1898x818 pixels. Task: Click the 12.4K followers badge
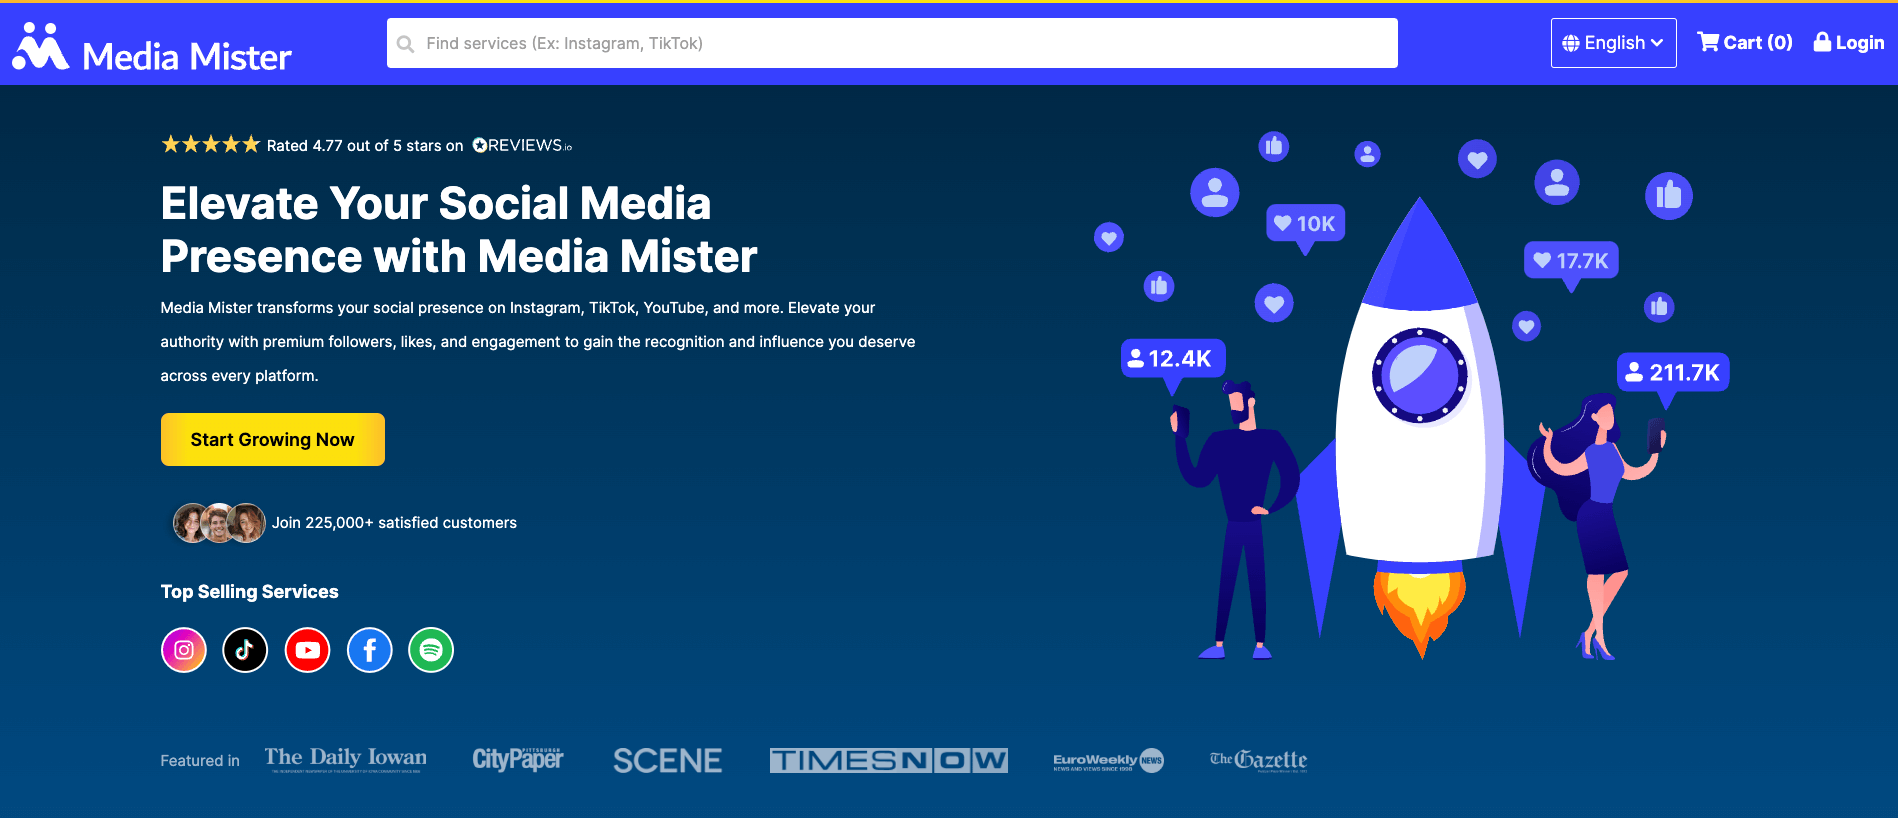click(1173, 358)
